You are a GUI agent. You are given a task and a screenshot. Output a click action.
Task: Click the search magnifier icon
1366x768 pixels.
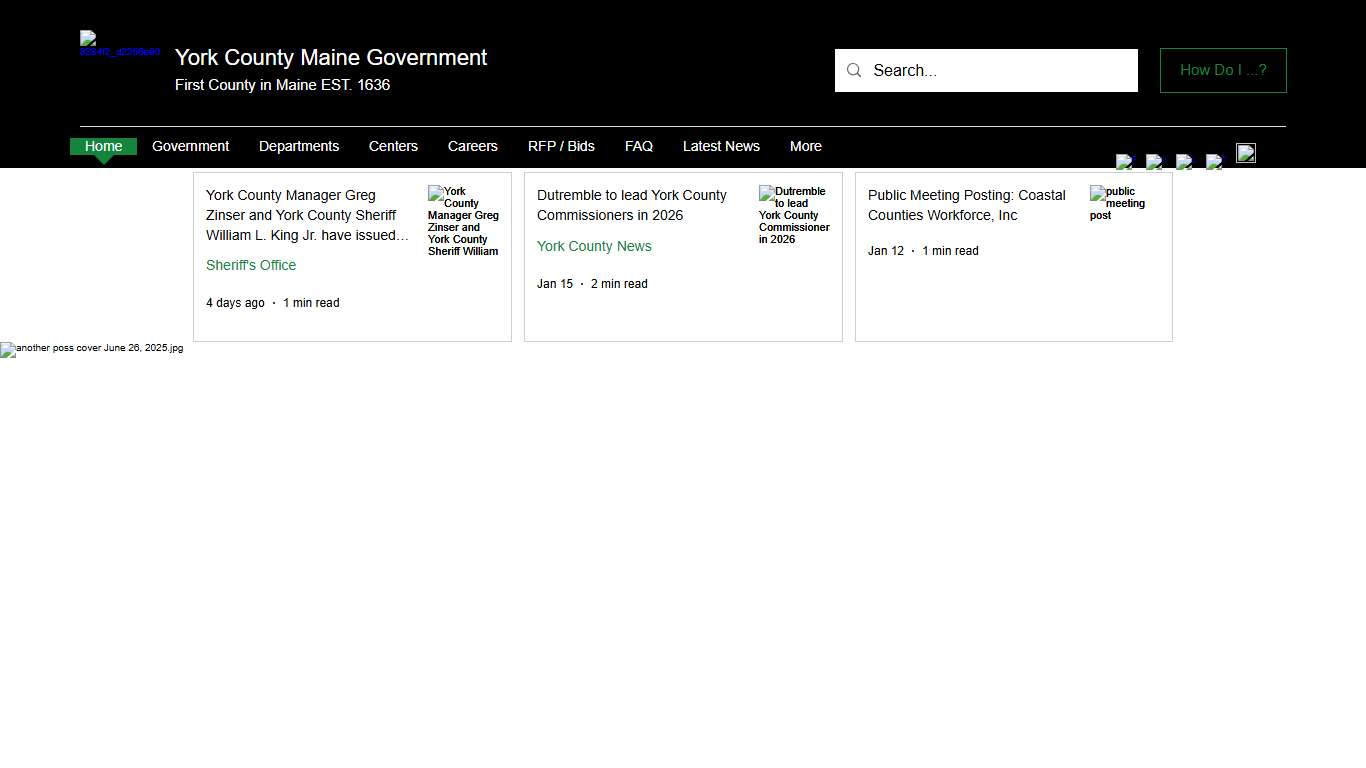pyautogui.click(x=854, y=70)
